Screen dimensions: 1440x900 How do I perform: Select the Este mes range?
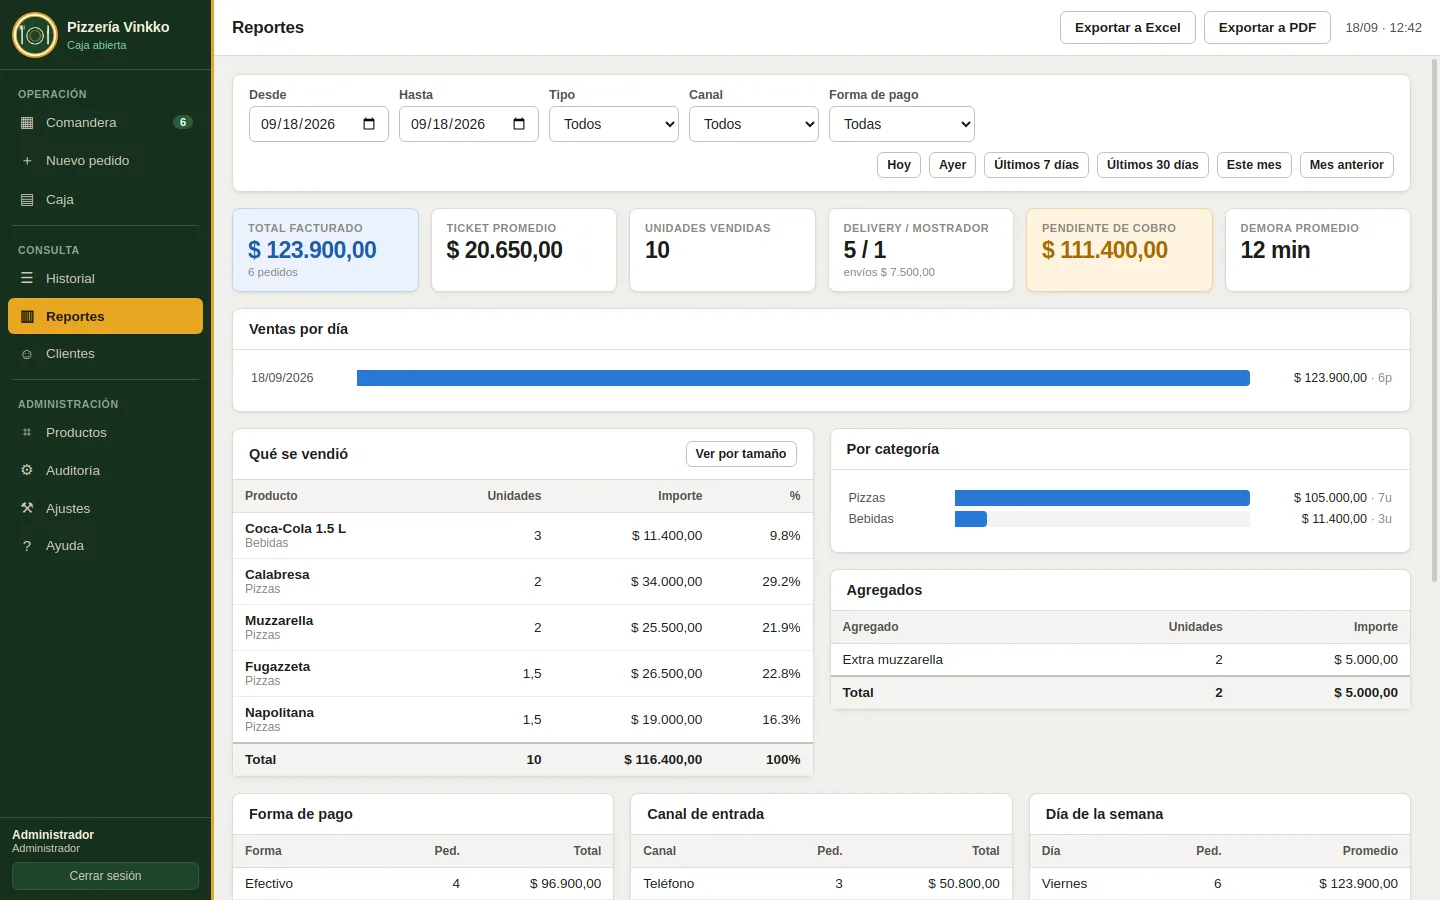1254,165
